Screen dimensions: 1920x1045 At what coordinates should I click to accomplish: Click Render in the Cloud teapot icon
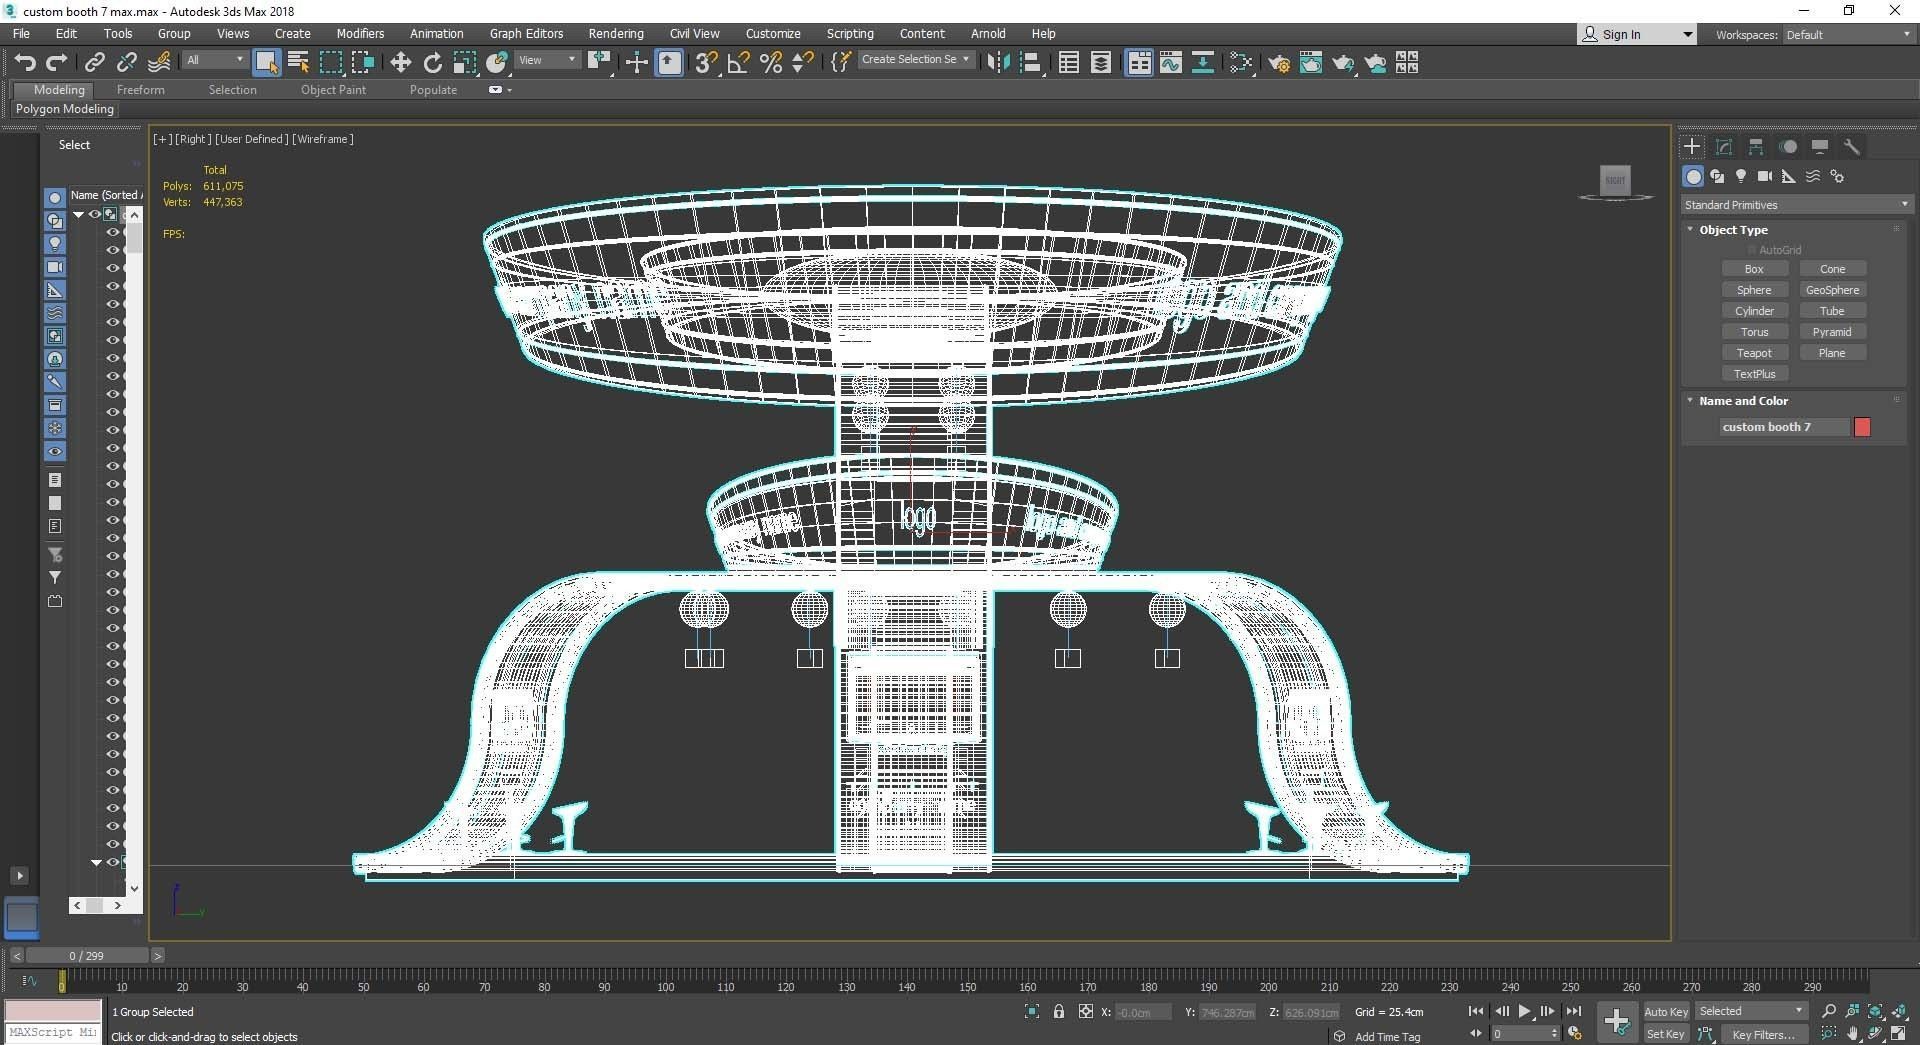point(1375,63)
